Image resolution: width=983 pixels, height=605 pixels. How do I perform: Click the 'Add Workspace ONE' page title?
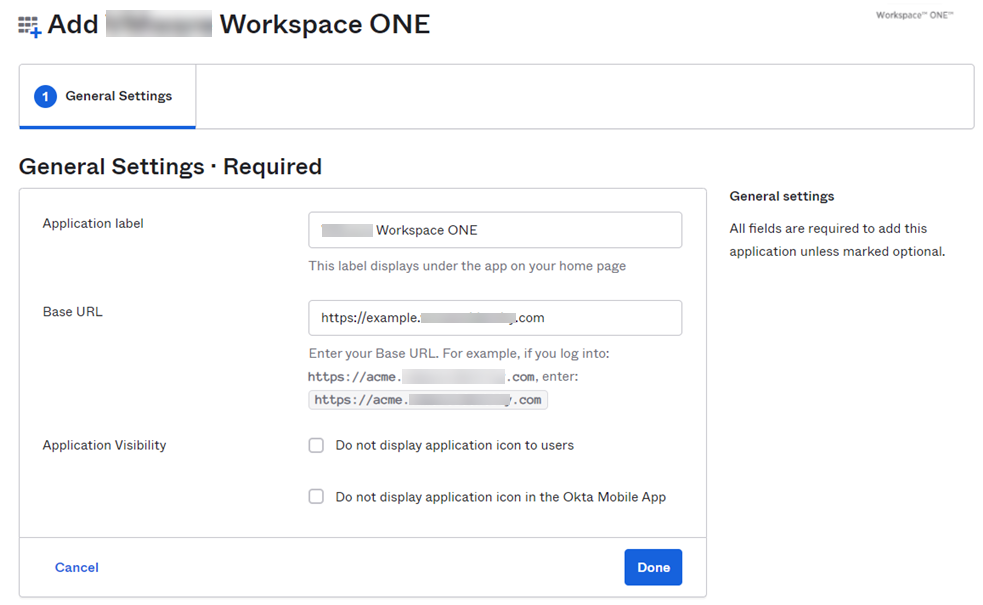[239, 24]
